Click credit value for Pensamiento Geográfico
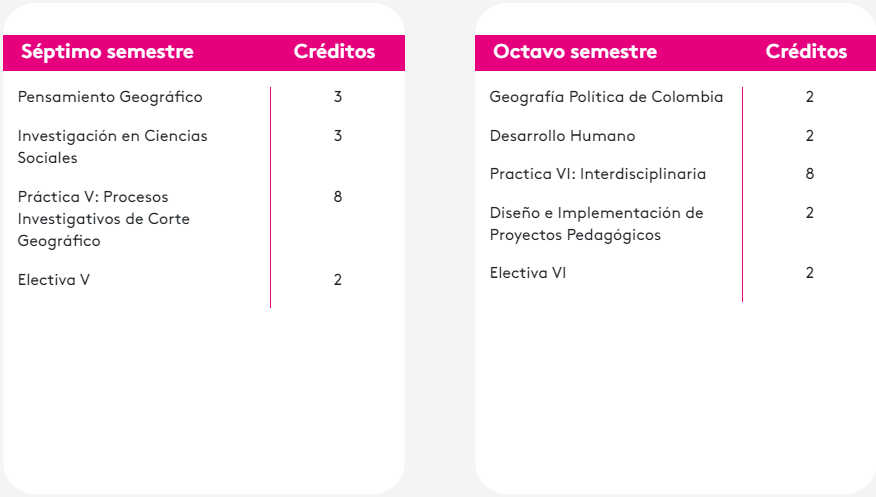876x497 pixels. coord(338,97)
